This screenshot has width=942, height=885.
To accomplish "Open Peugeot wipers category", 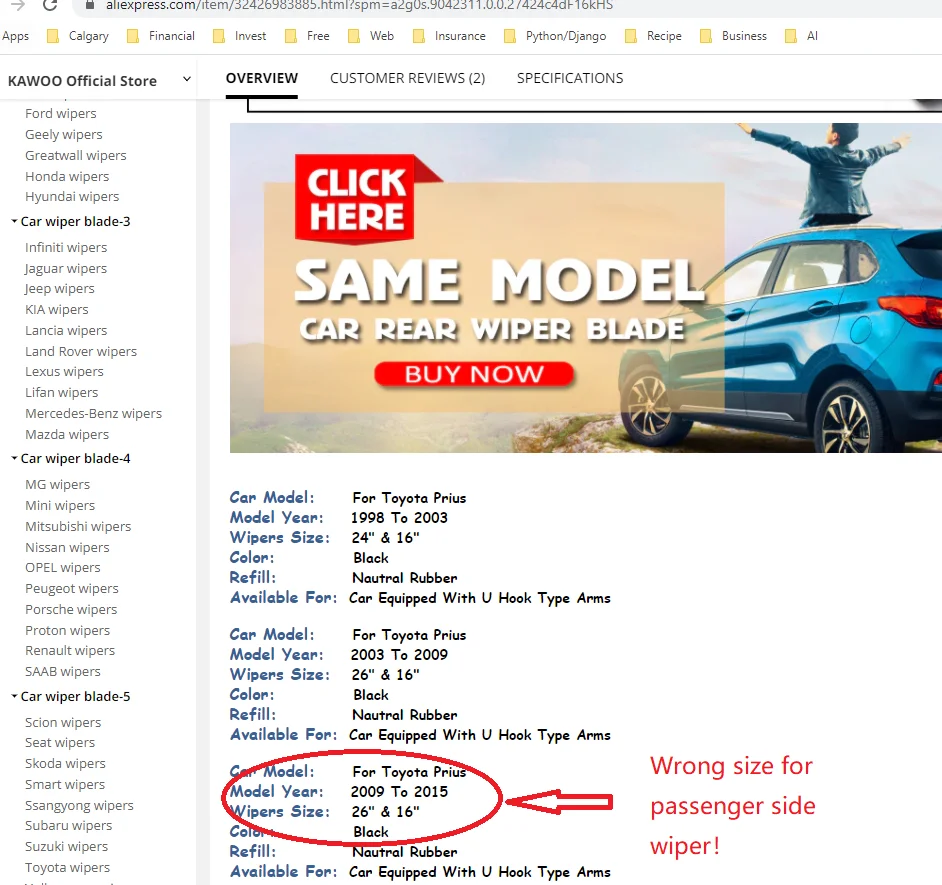I will pyautogui.click(x=72, y=589).
